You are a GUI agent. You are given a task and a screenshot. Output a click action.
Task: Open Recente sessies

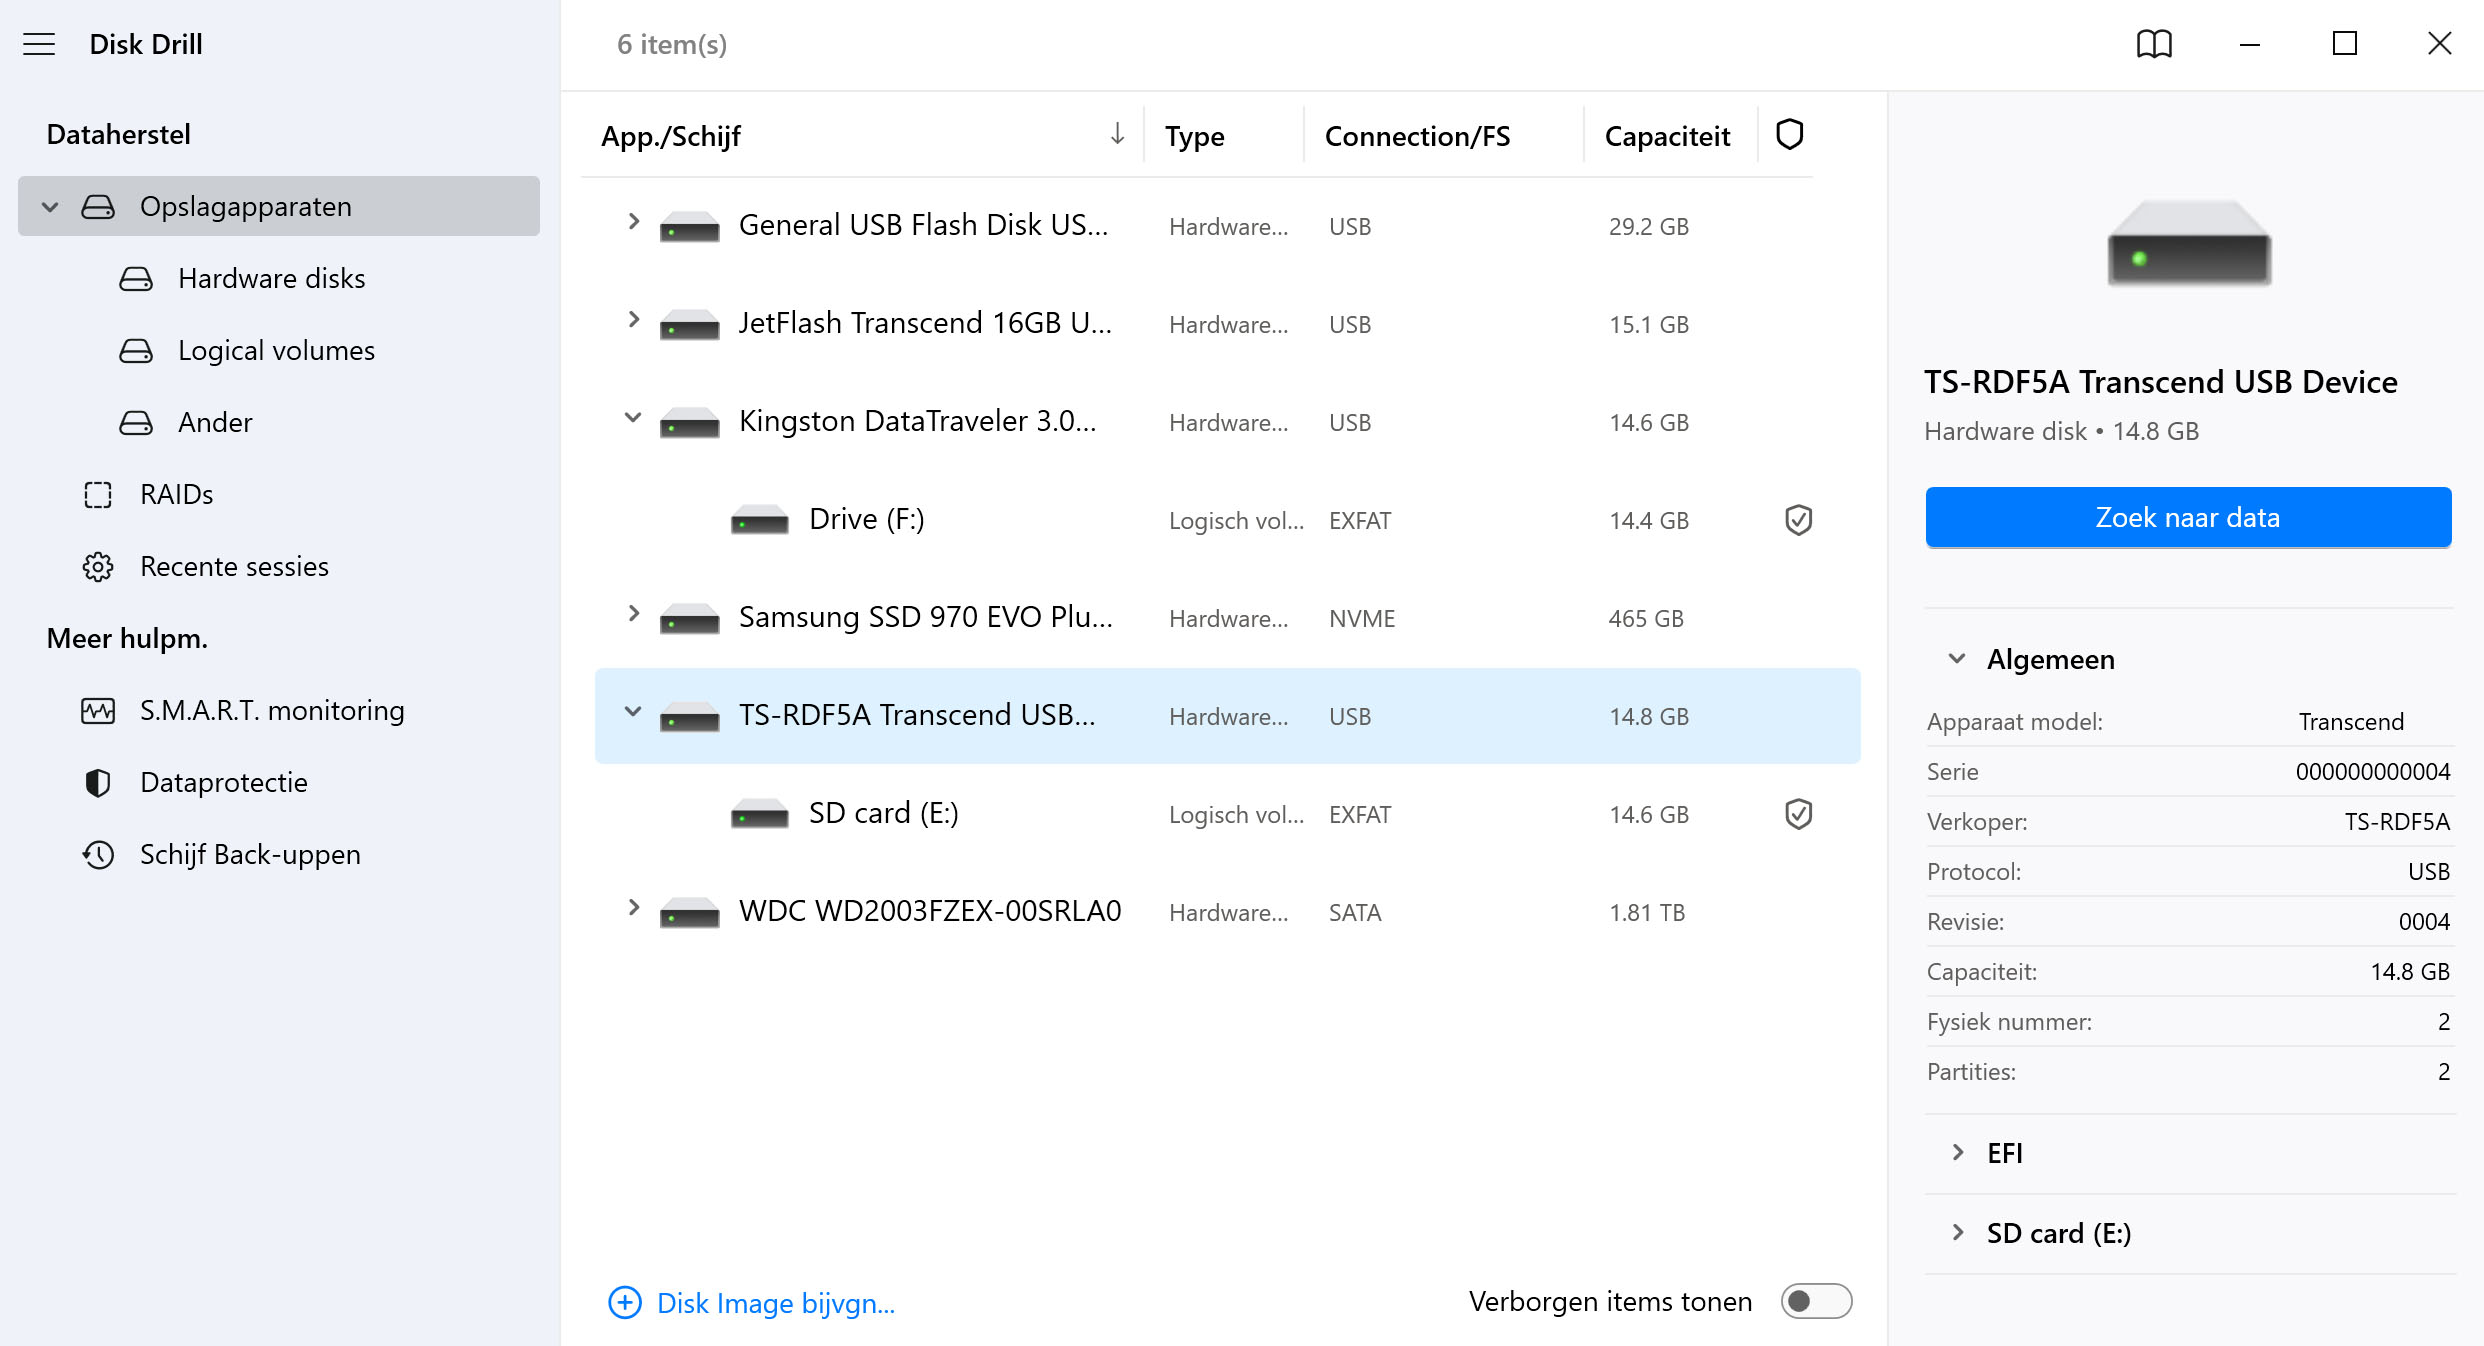pos(279,567)
